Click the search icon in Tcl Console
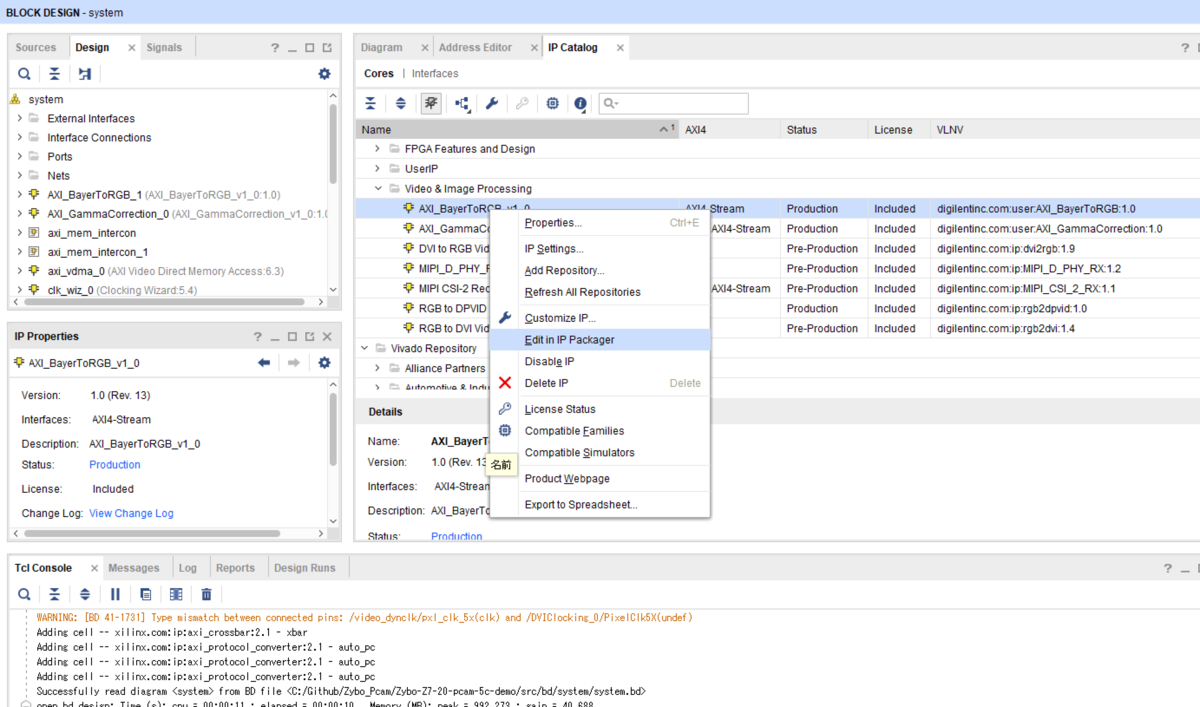 pos(24,594)
